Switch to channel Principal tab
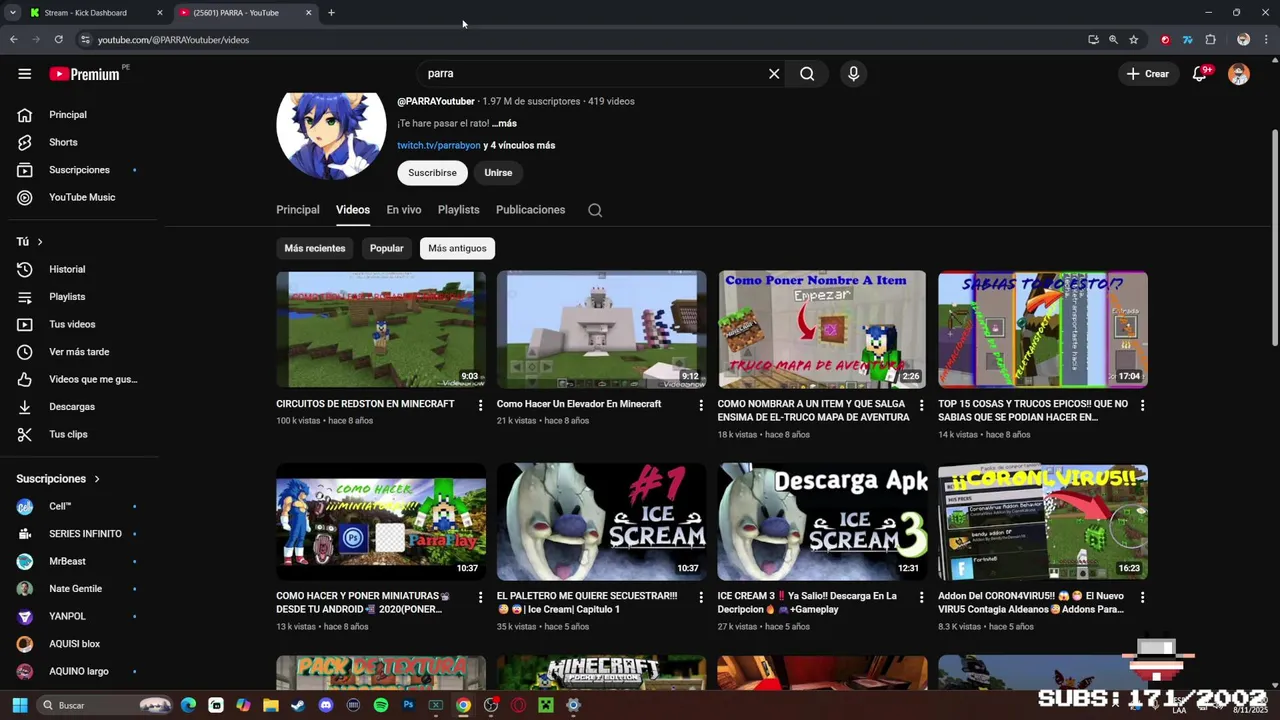The image size is (1280, 720). (x=298, y=210)
